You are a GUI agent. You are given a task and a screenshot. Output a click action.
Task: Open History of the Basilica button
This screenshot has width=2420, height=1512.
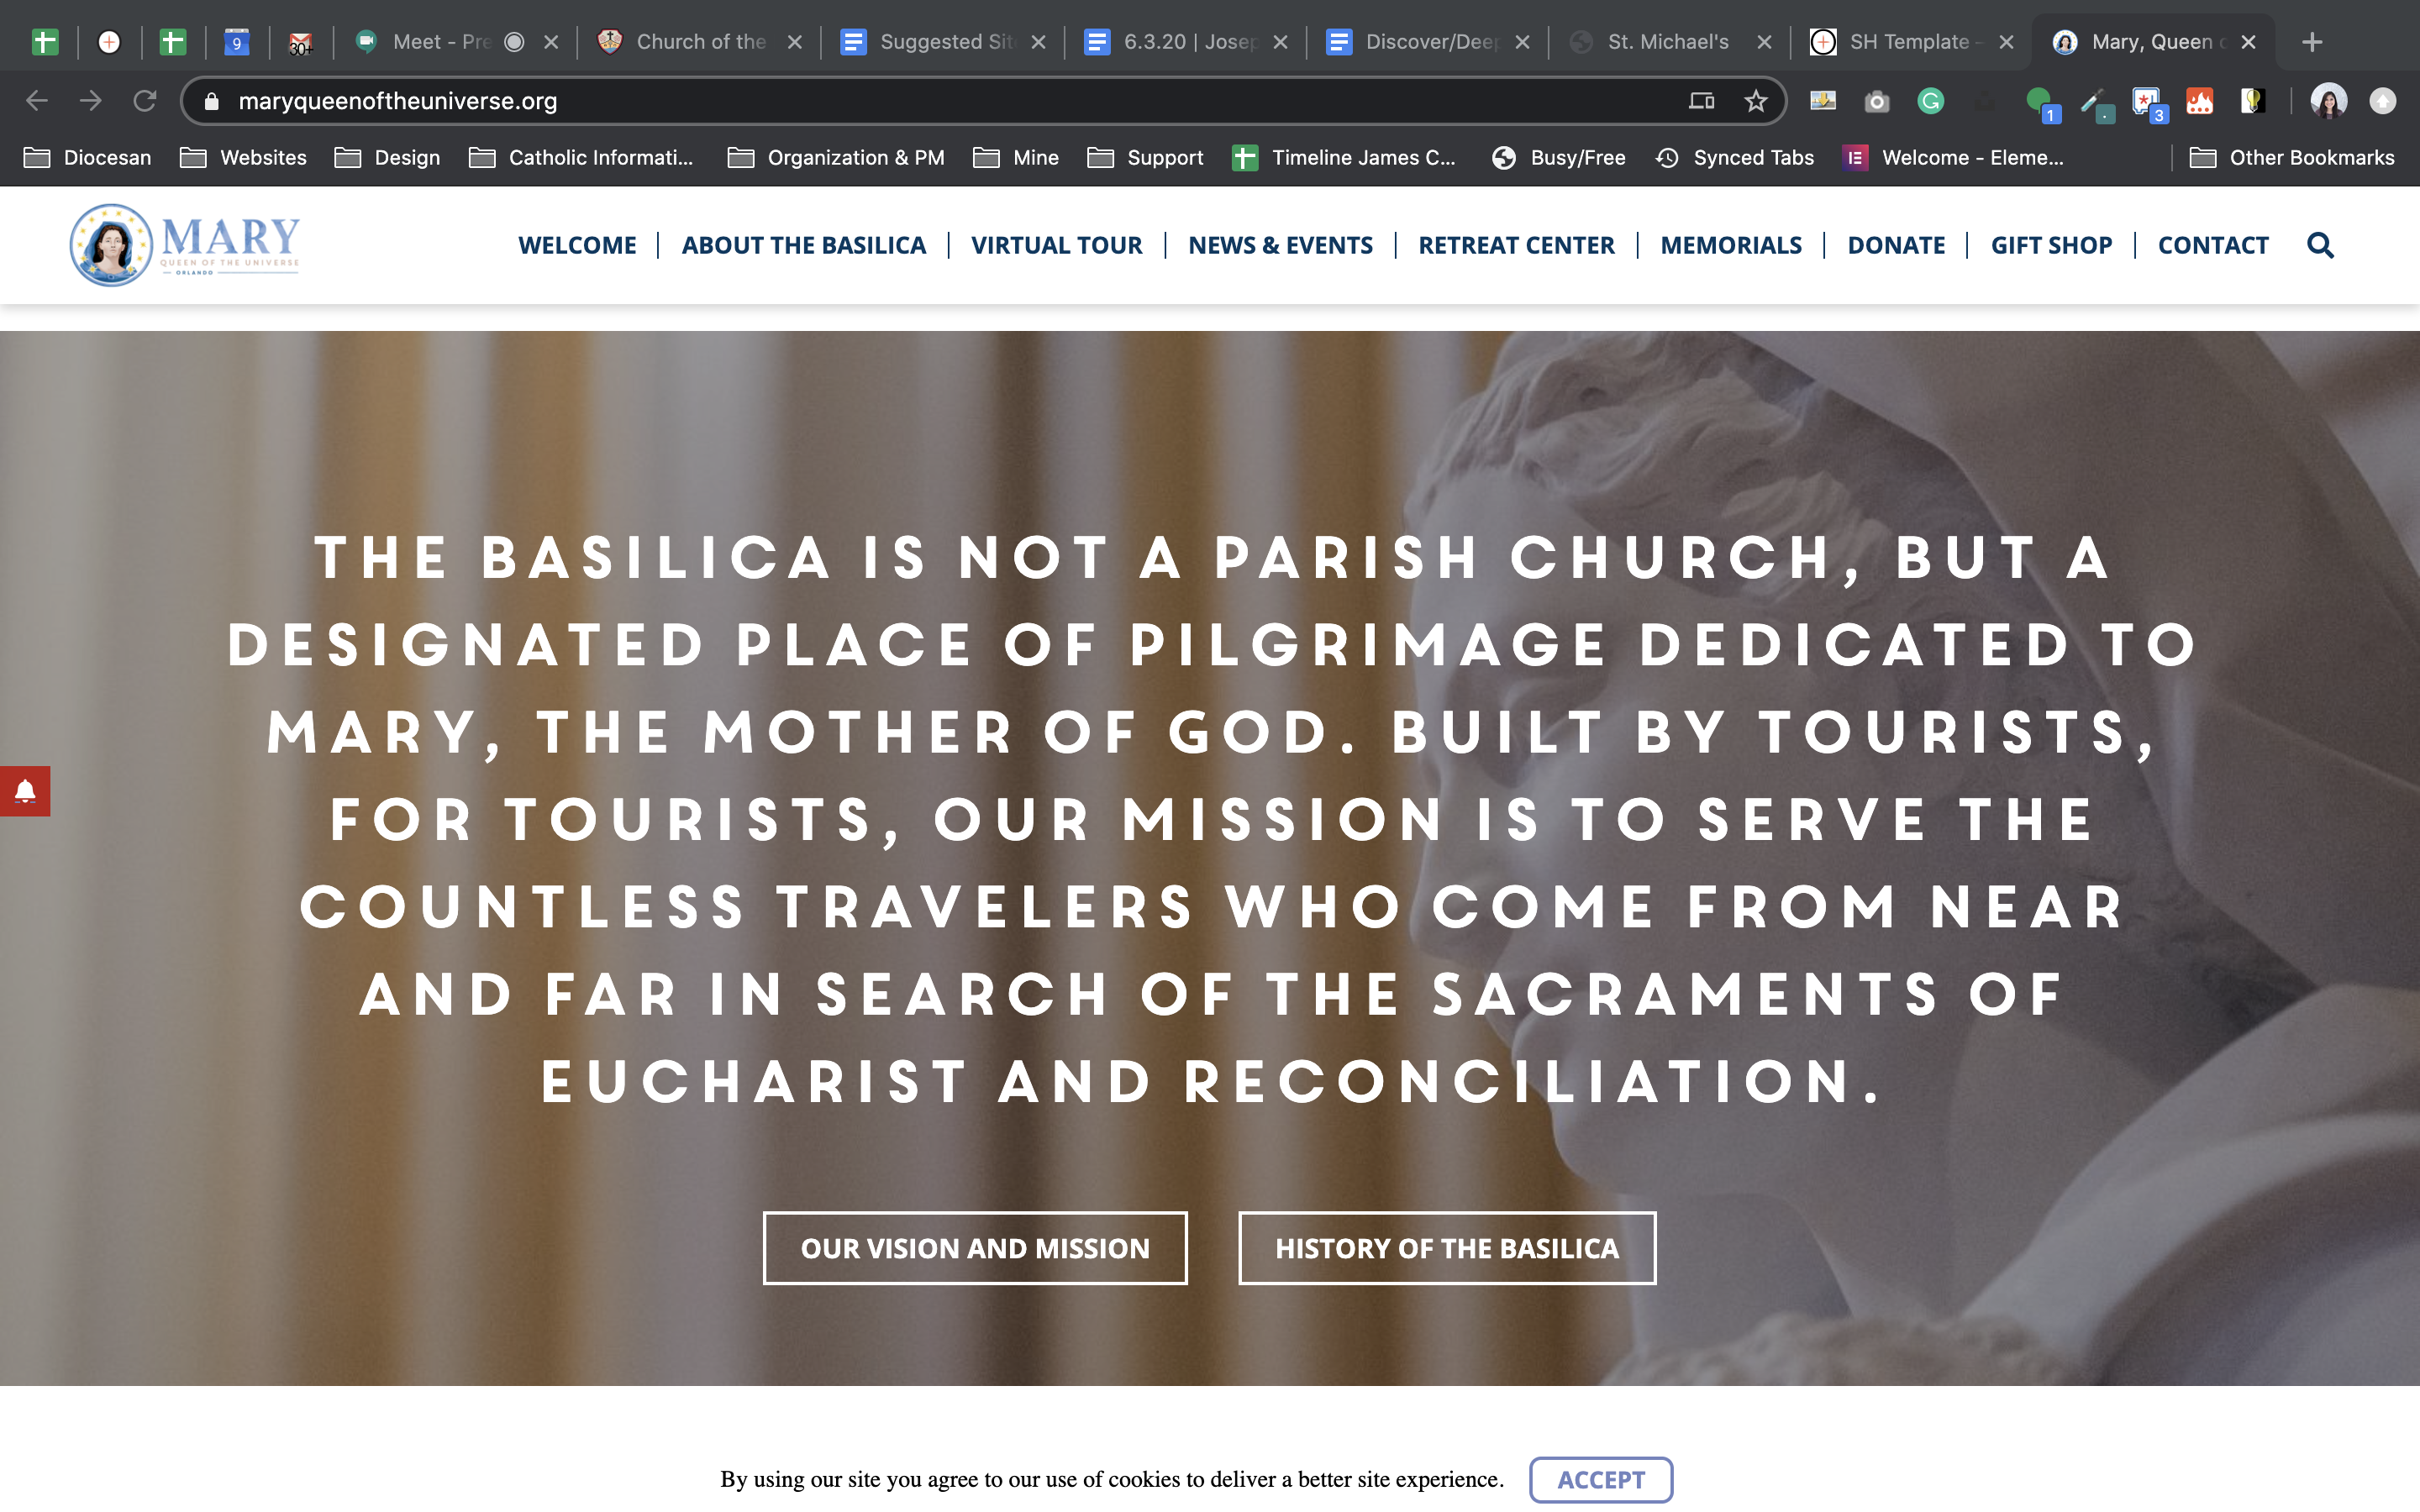tap(1446, 1248)
